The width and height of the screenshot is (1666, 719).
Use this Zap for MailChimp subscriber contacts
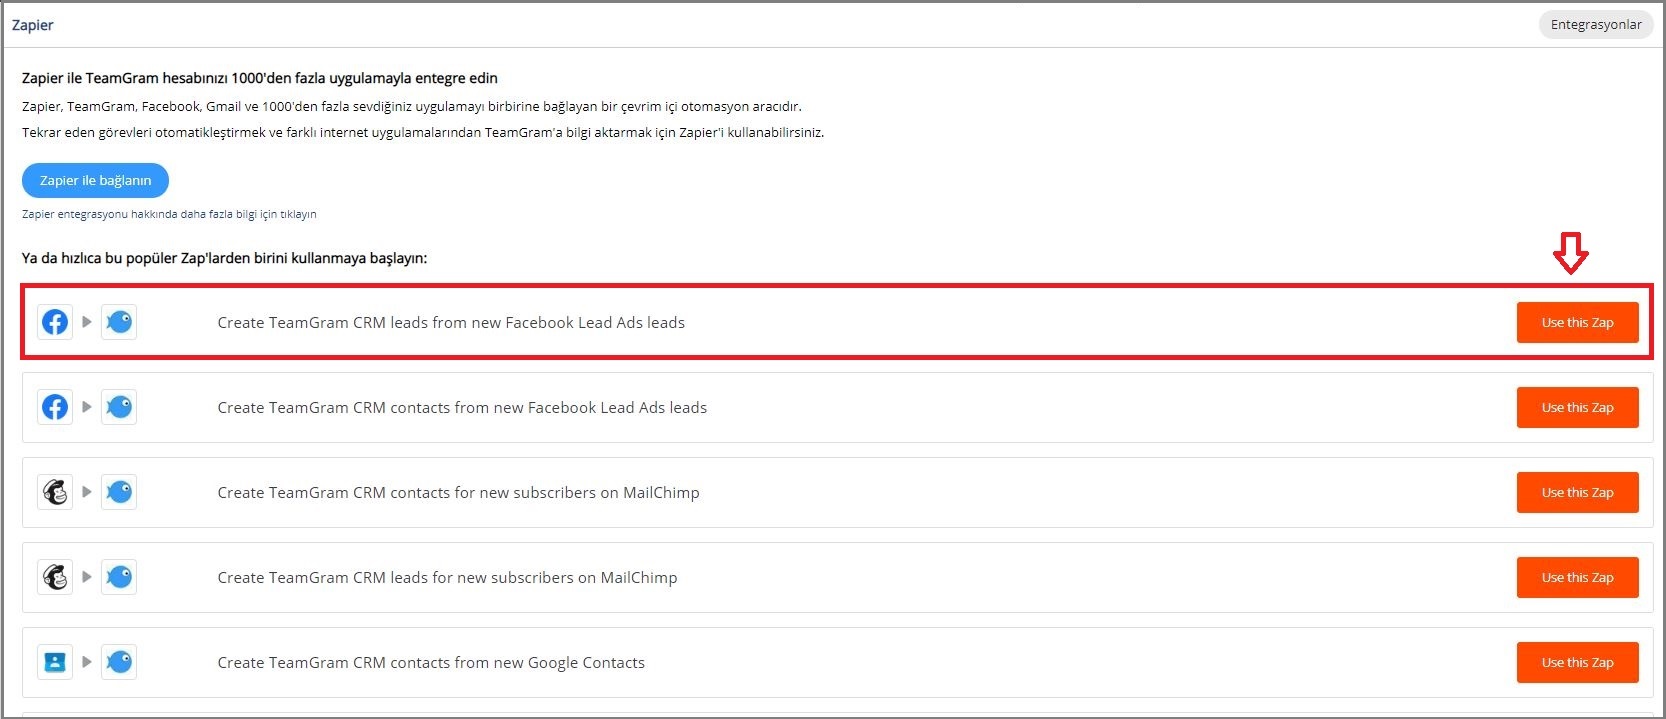coord(1577,493)
